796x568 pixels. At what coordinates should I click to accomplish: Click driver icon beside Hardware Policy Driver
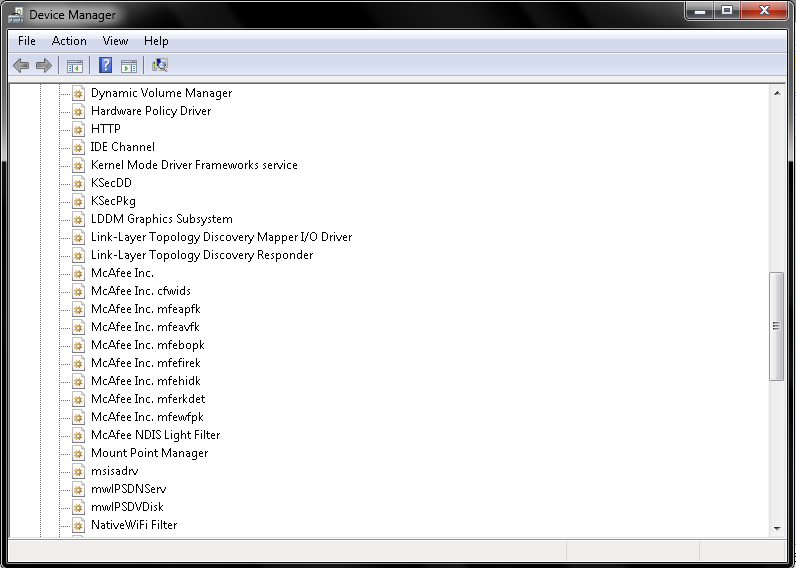[78, 111]
